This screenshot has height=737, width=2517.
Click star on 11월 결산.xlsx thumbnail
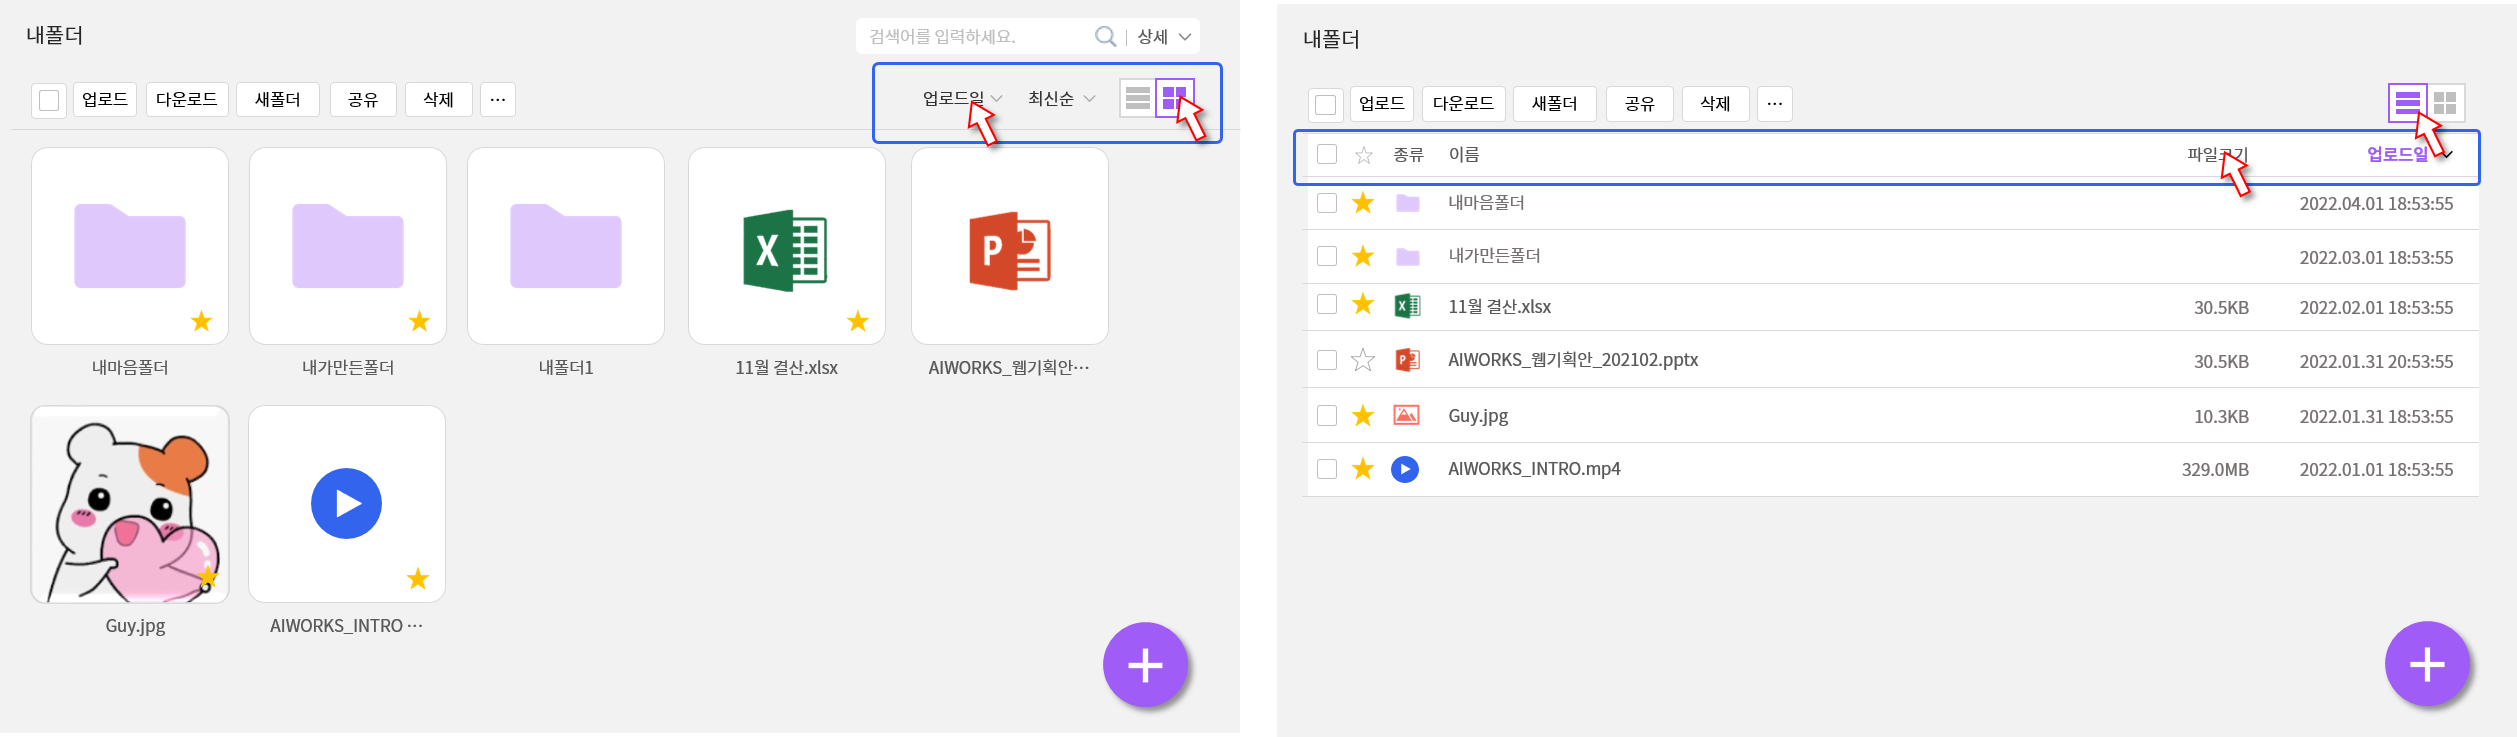pyautogui.click(x=857, y=321)
